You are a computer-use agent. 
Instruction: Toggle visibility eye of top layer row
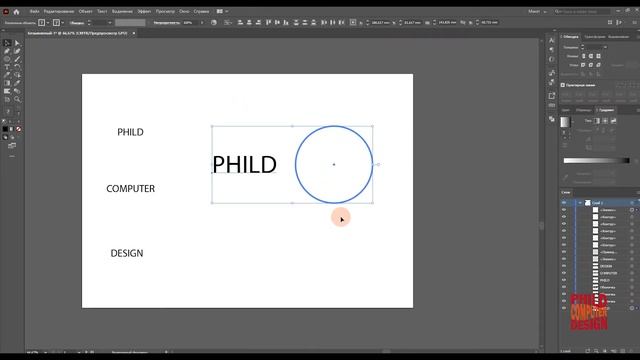coord(564,202)
